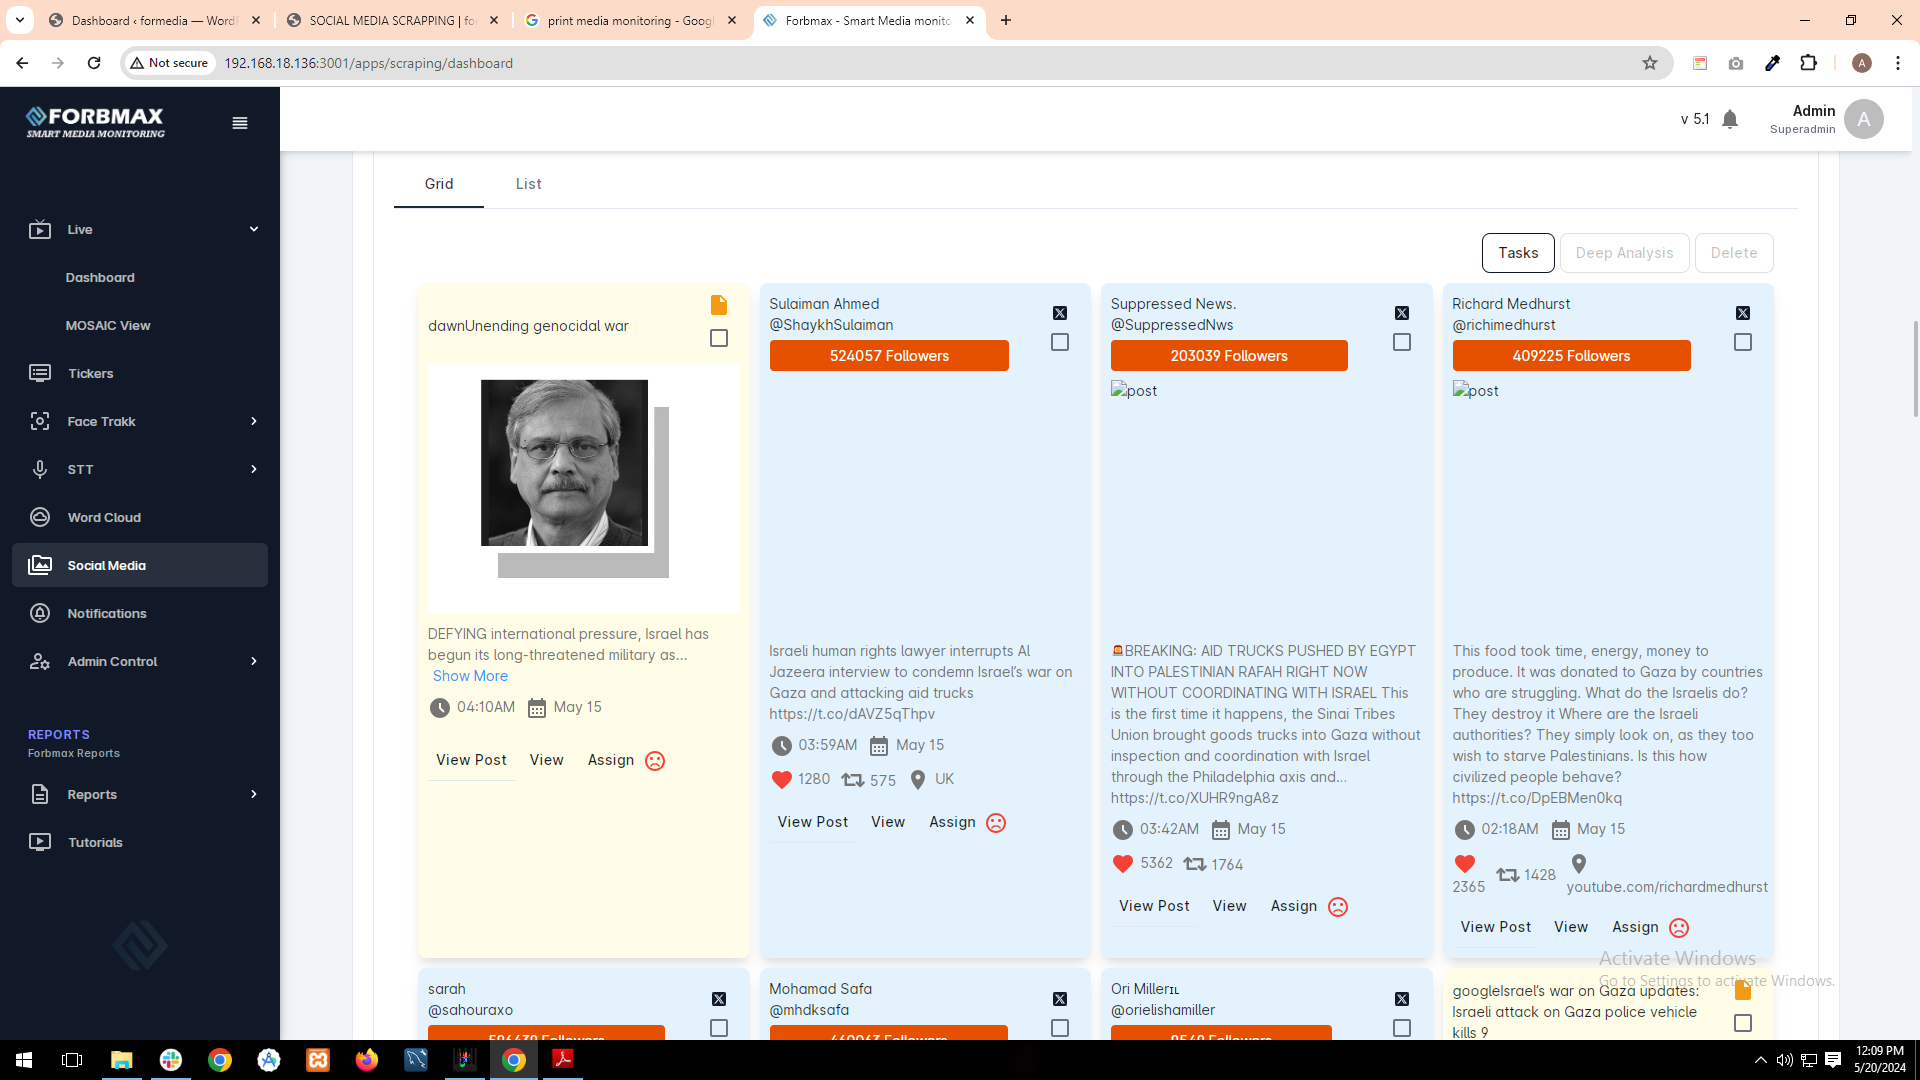Viewport: 1920px width, 1080px height.
Task: Select checkbox on Ori Miller card
Action: 1402,1028
